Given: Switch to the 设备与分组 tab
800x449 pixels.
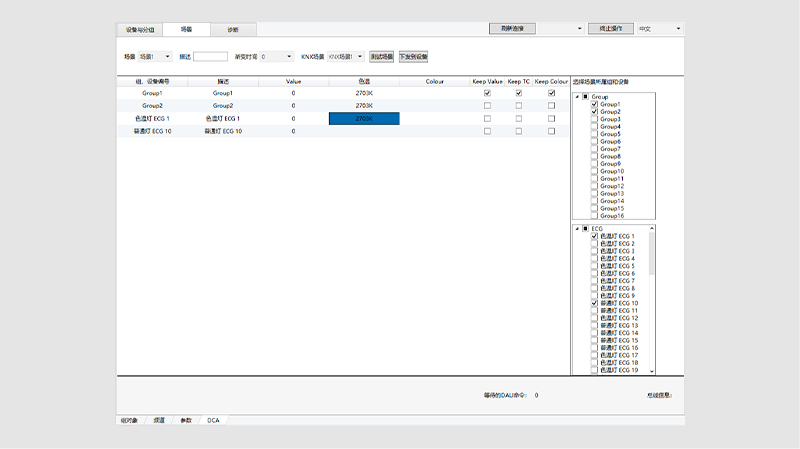Looking at the screenshot, I should [x=140, y=30].
